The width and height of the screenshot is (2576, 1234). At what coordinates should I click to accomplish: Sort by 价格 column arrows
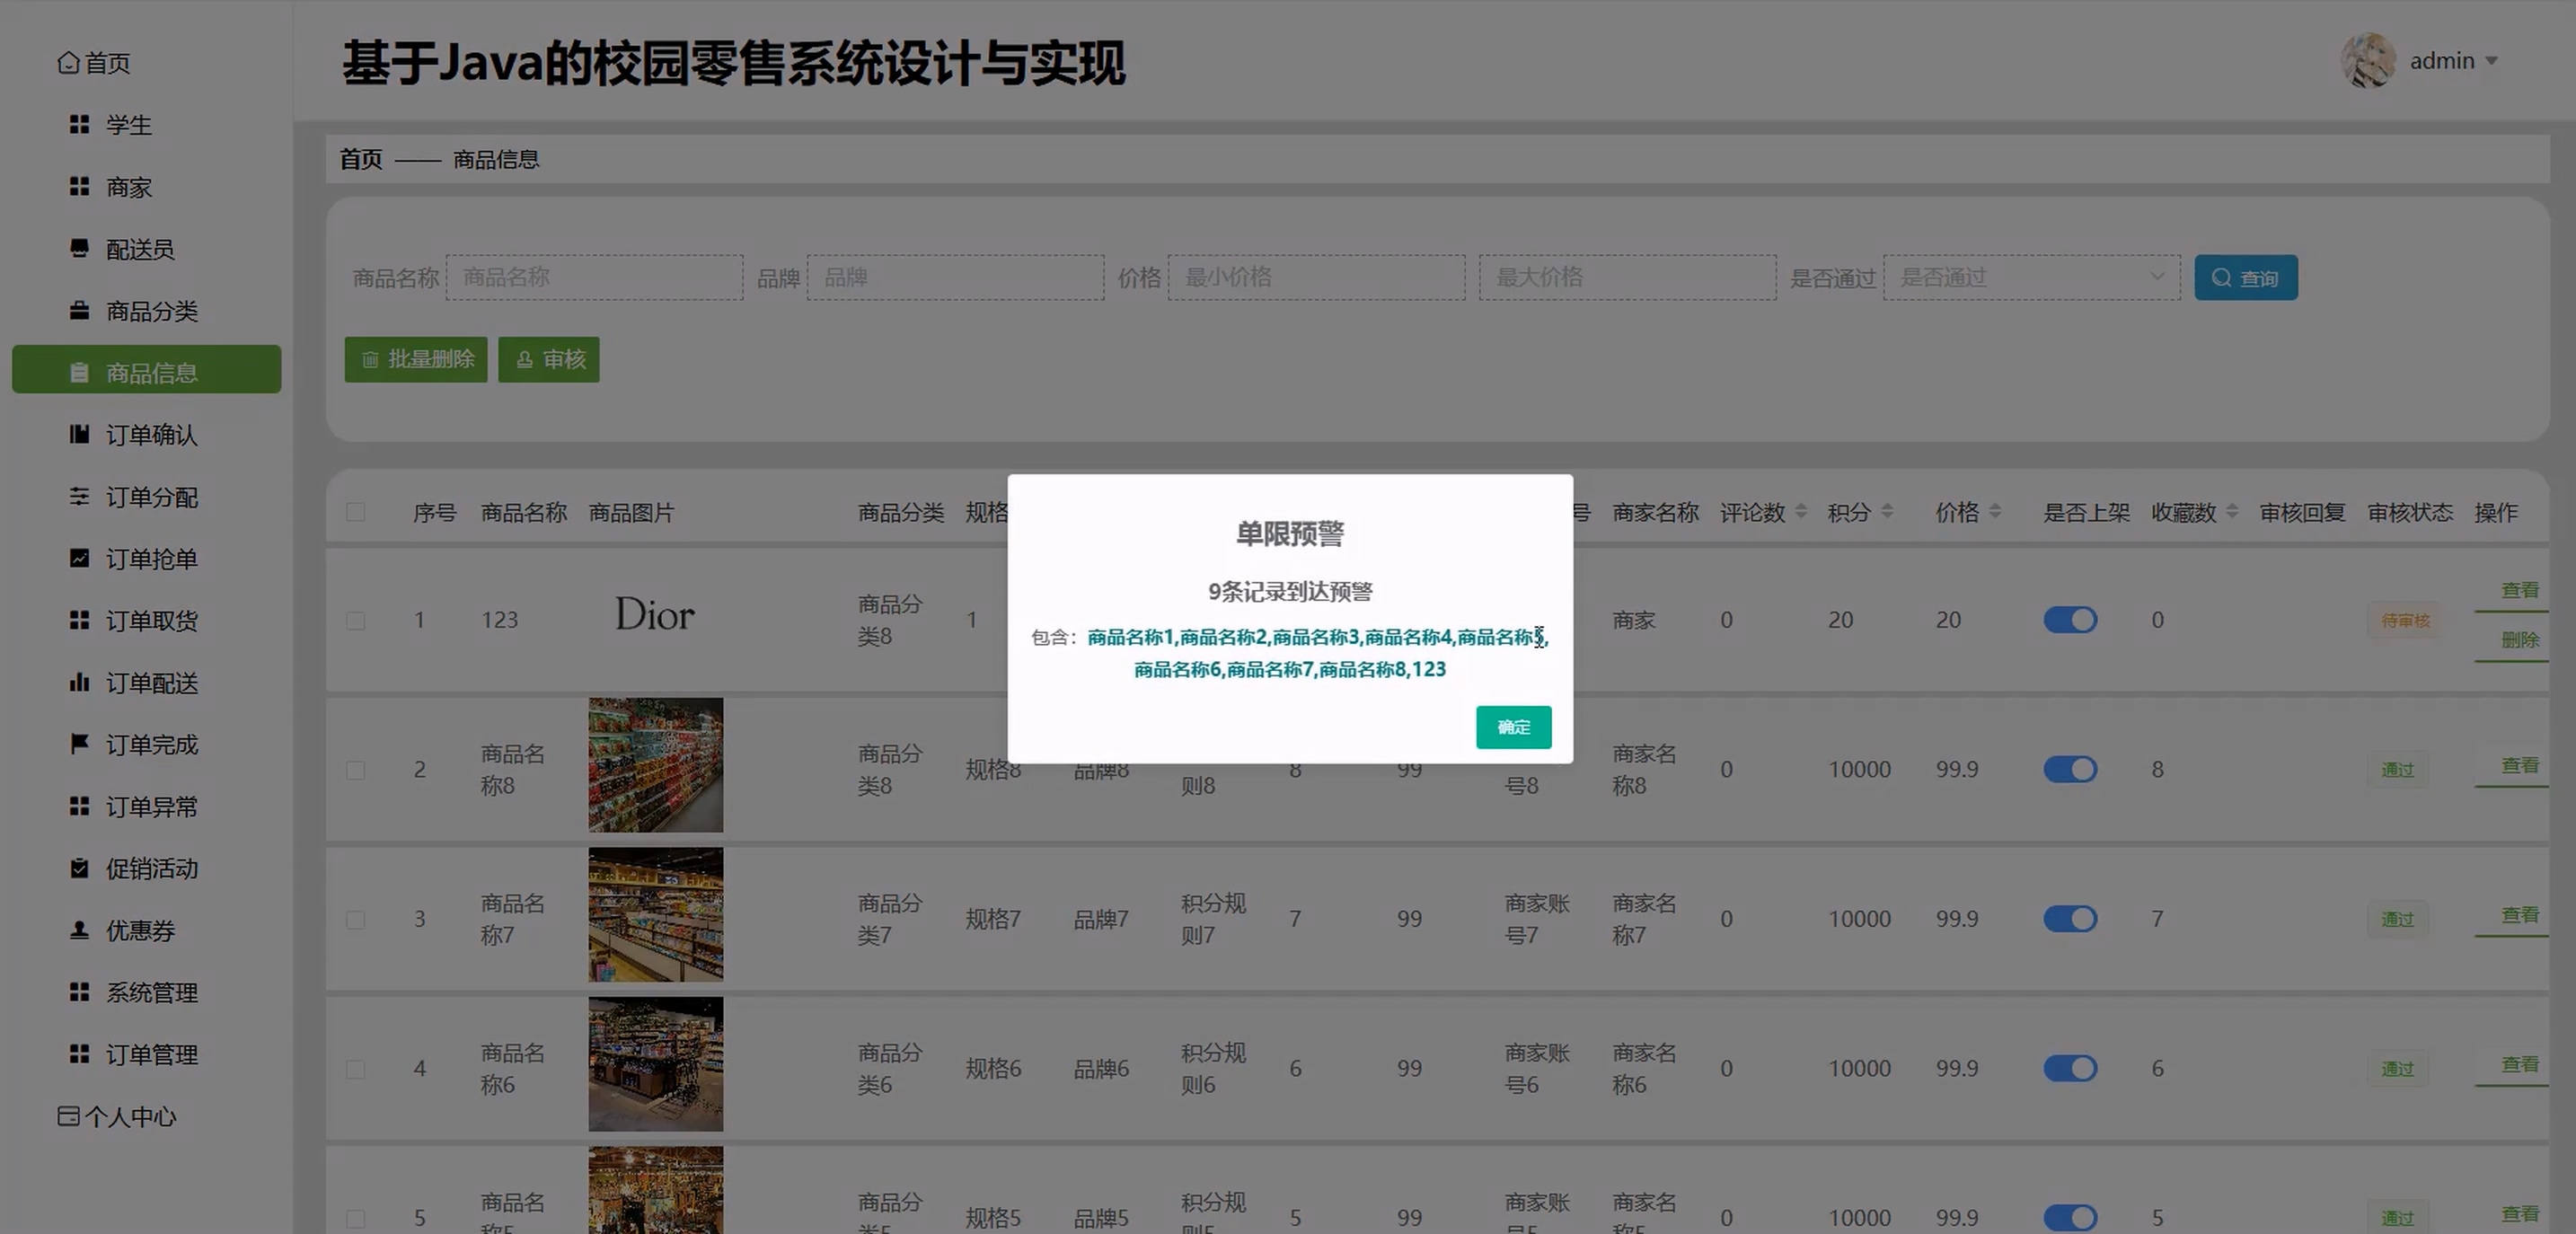point(1995,512)
